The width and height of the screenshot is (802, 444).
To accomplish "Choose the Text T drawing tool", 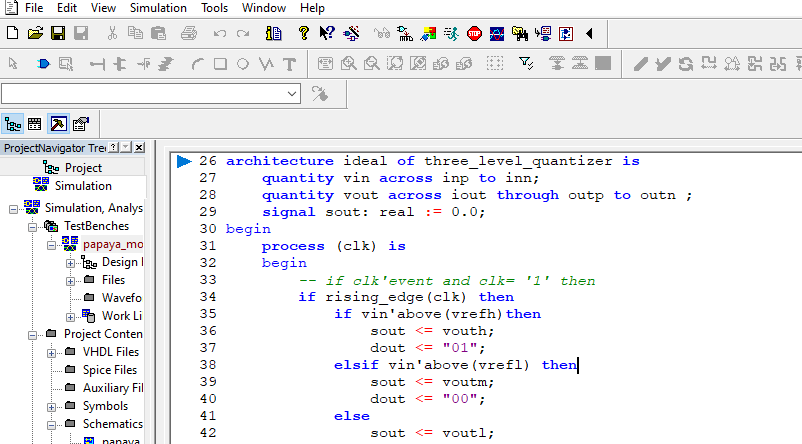I will pos(289,64).
